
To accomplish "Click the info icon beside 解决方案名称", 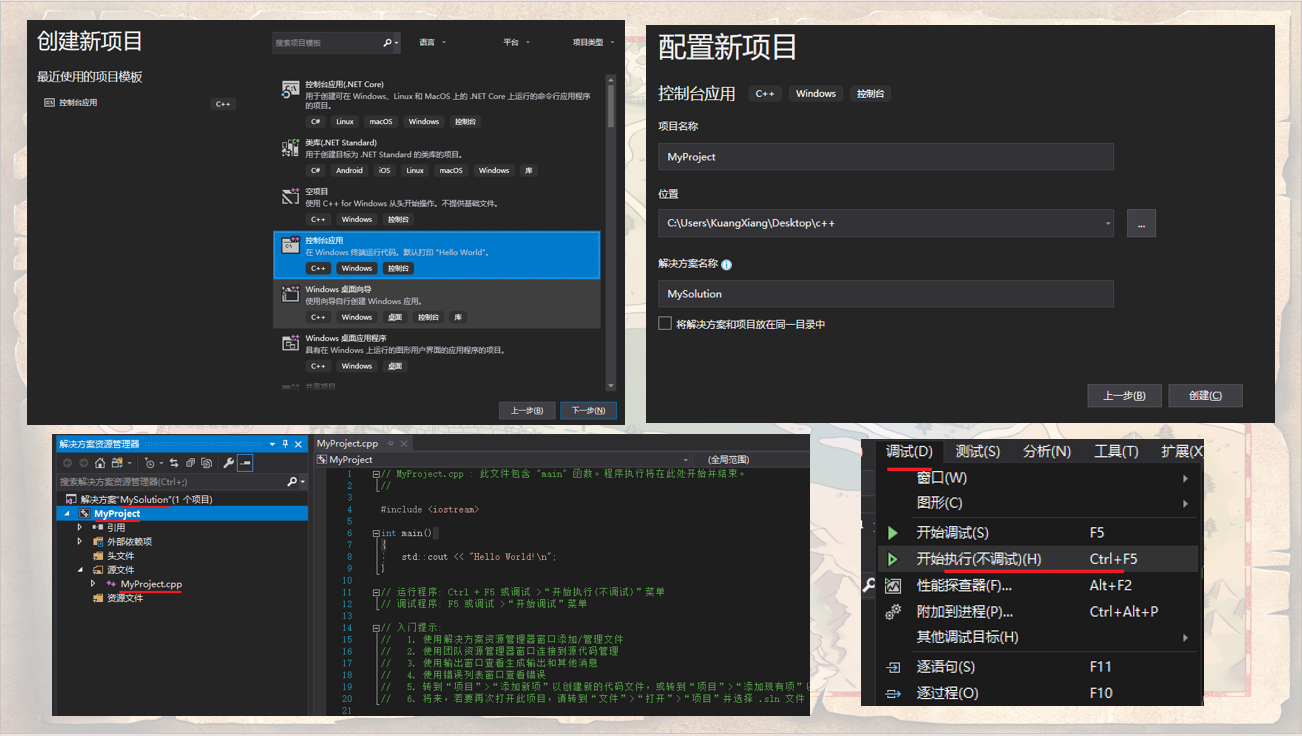I will pyautogui.click(x=726, y=265).
